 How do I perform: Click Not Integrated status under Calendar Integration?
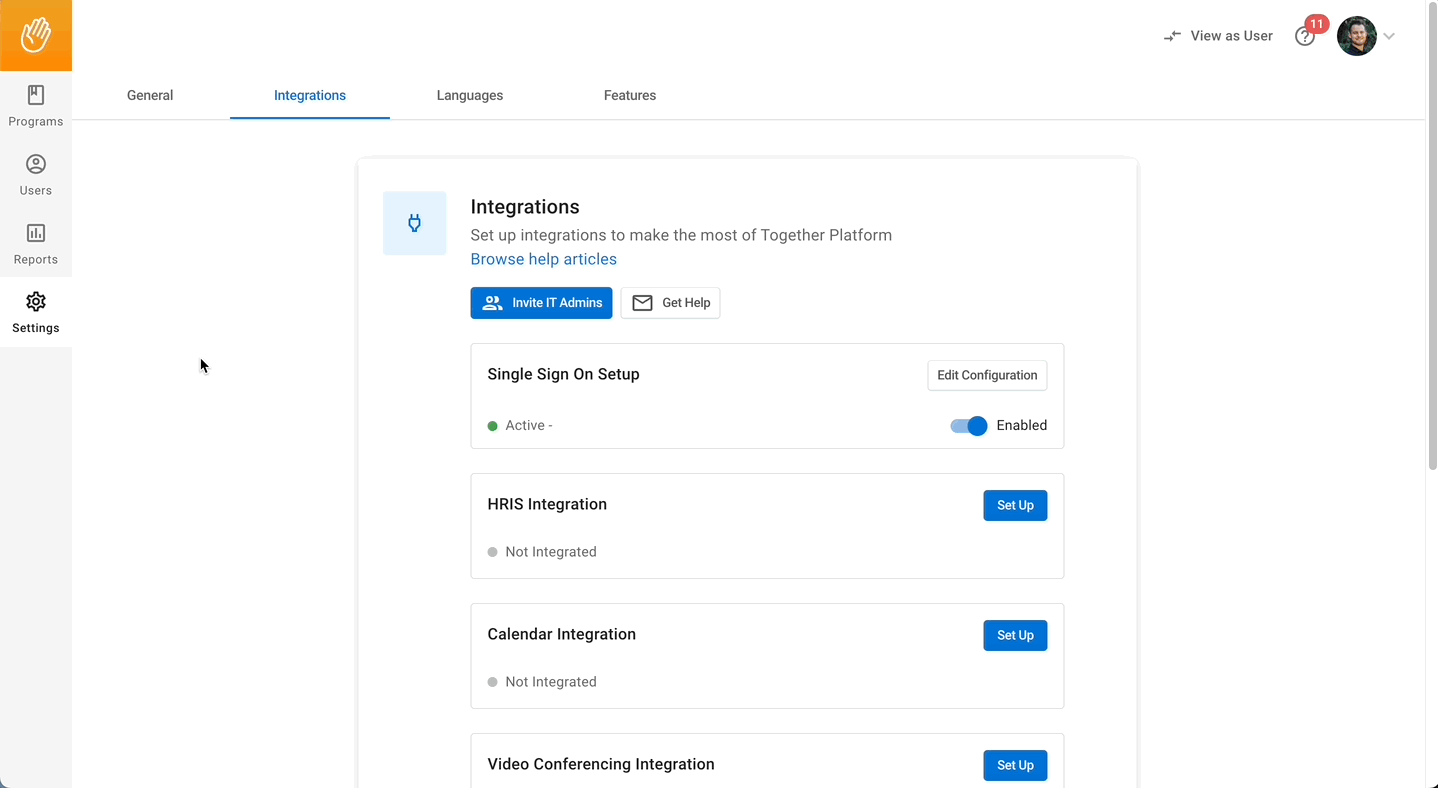click(x=542, y=682)
